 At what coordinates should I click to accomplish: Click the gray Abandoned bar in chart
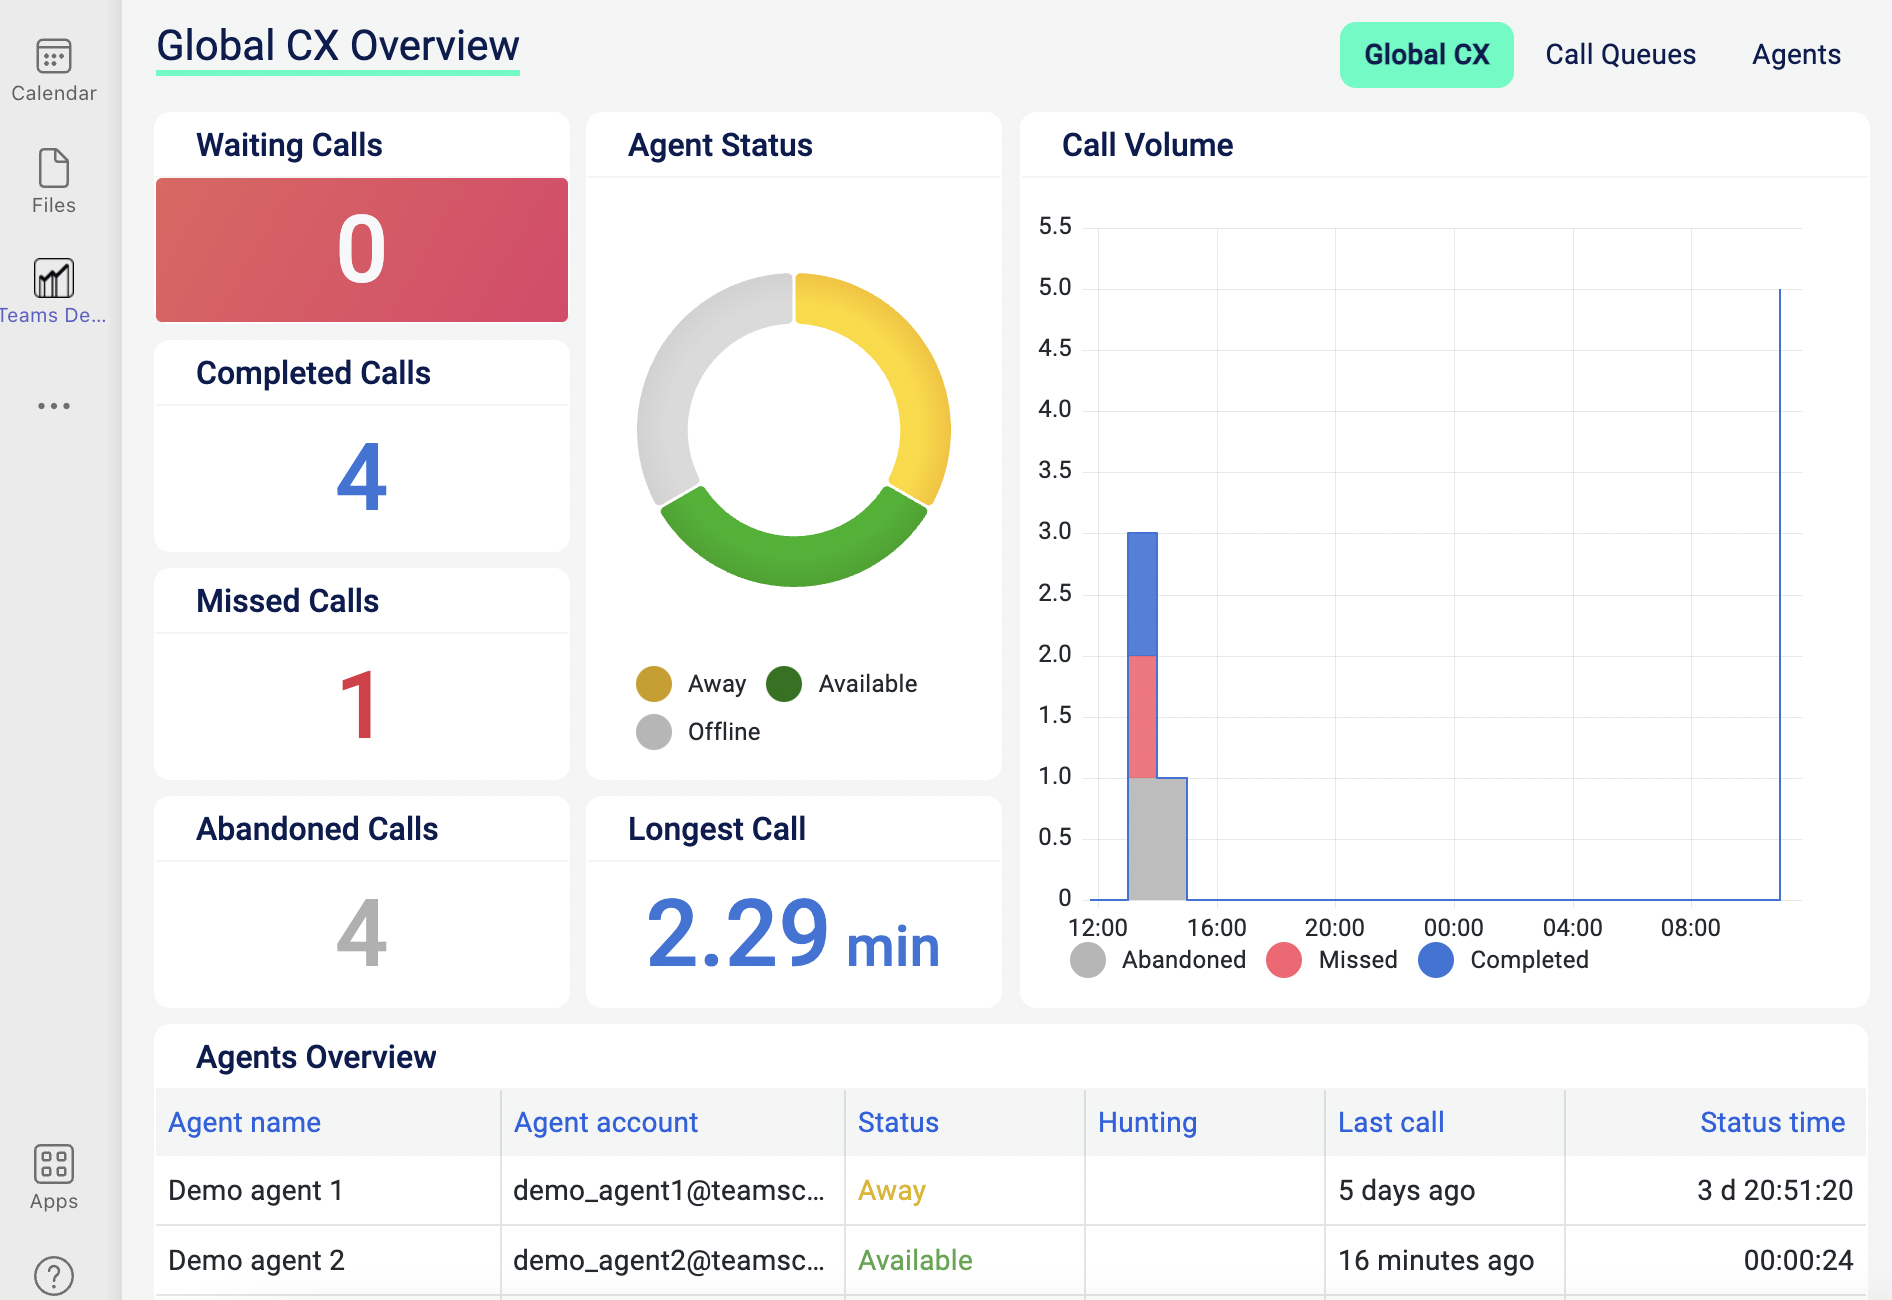click(1157, 838)
